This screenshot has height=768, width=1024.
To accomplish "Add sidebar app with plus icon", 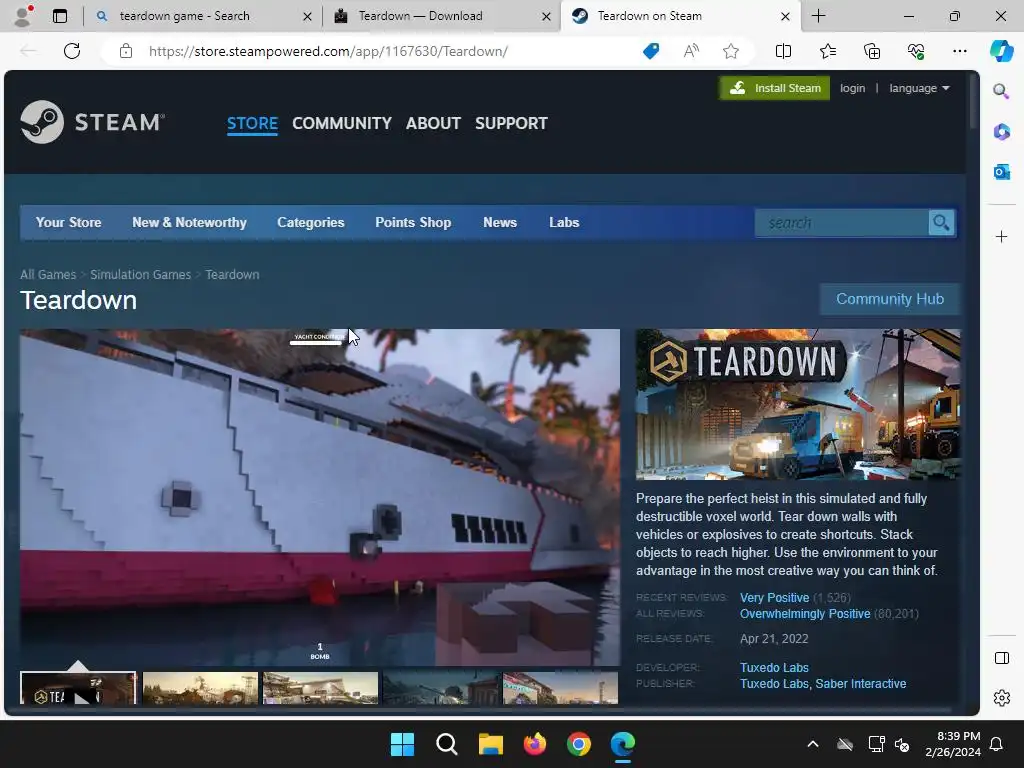I will pos(1001,236).
